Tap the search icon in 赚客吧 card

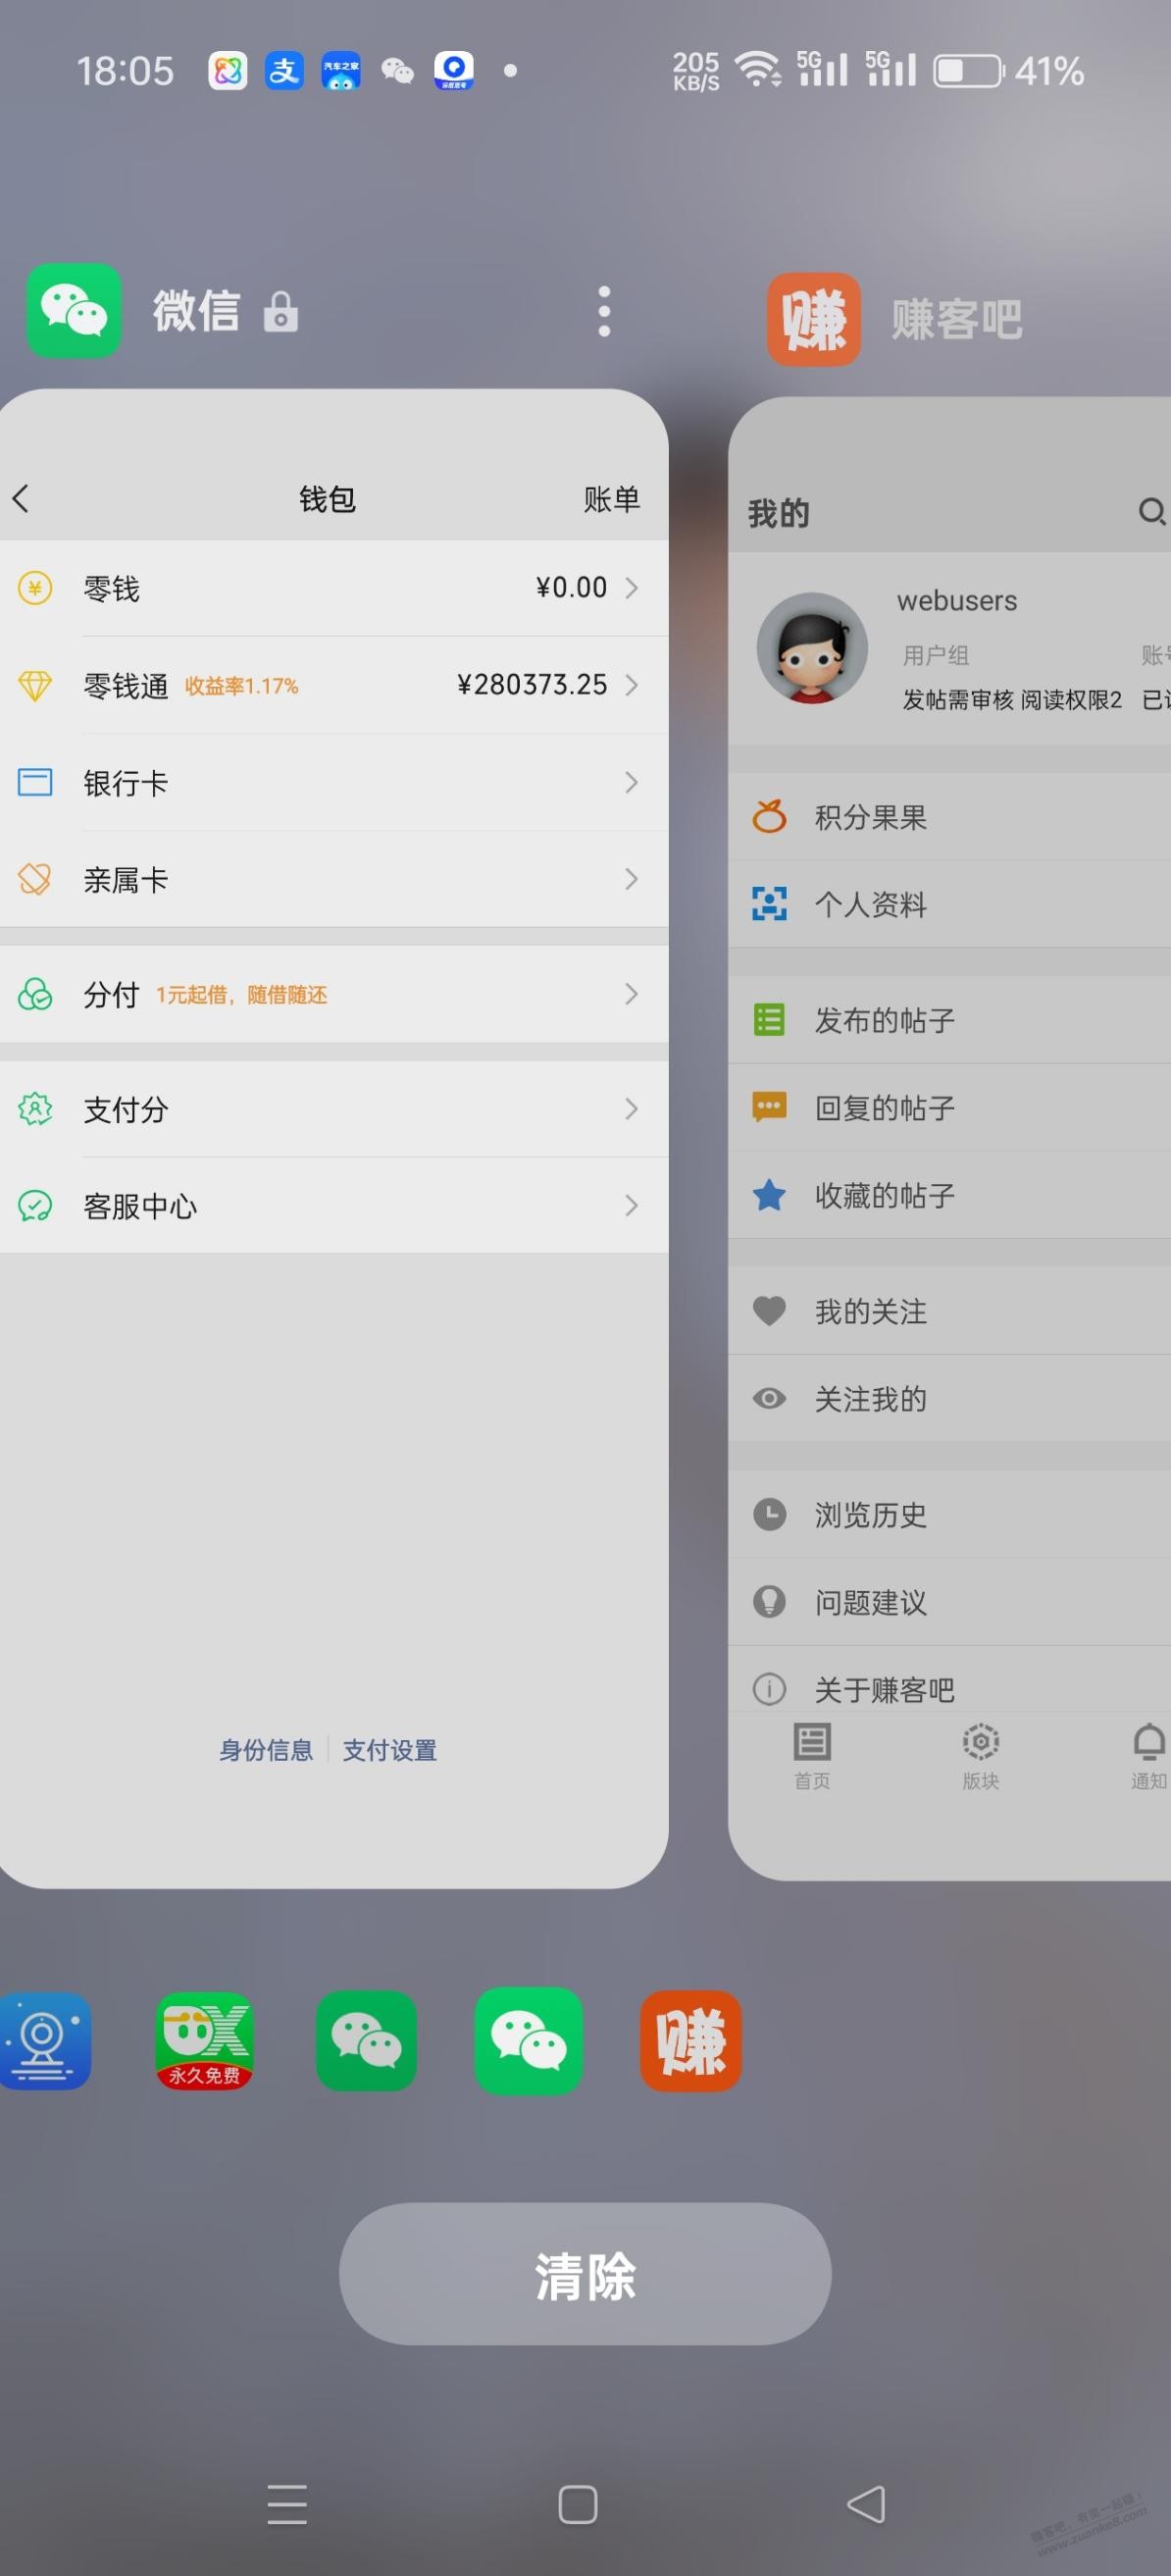[x=1152, y=512]
